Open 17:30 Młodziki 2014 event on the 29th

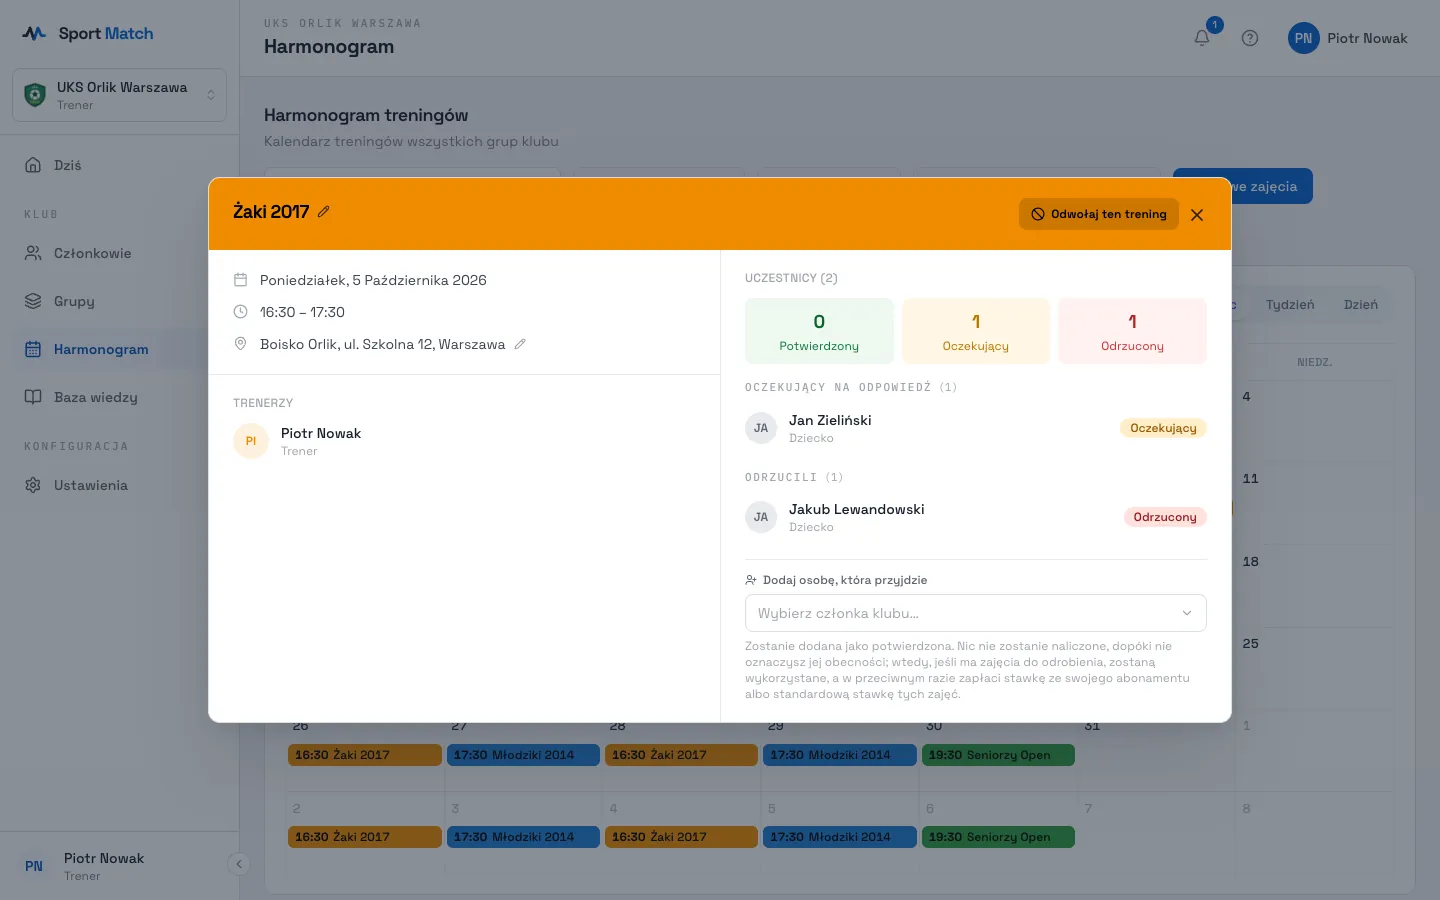(840, 755)
